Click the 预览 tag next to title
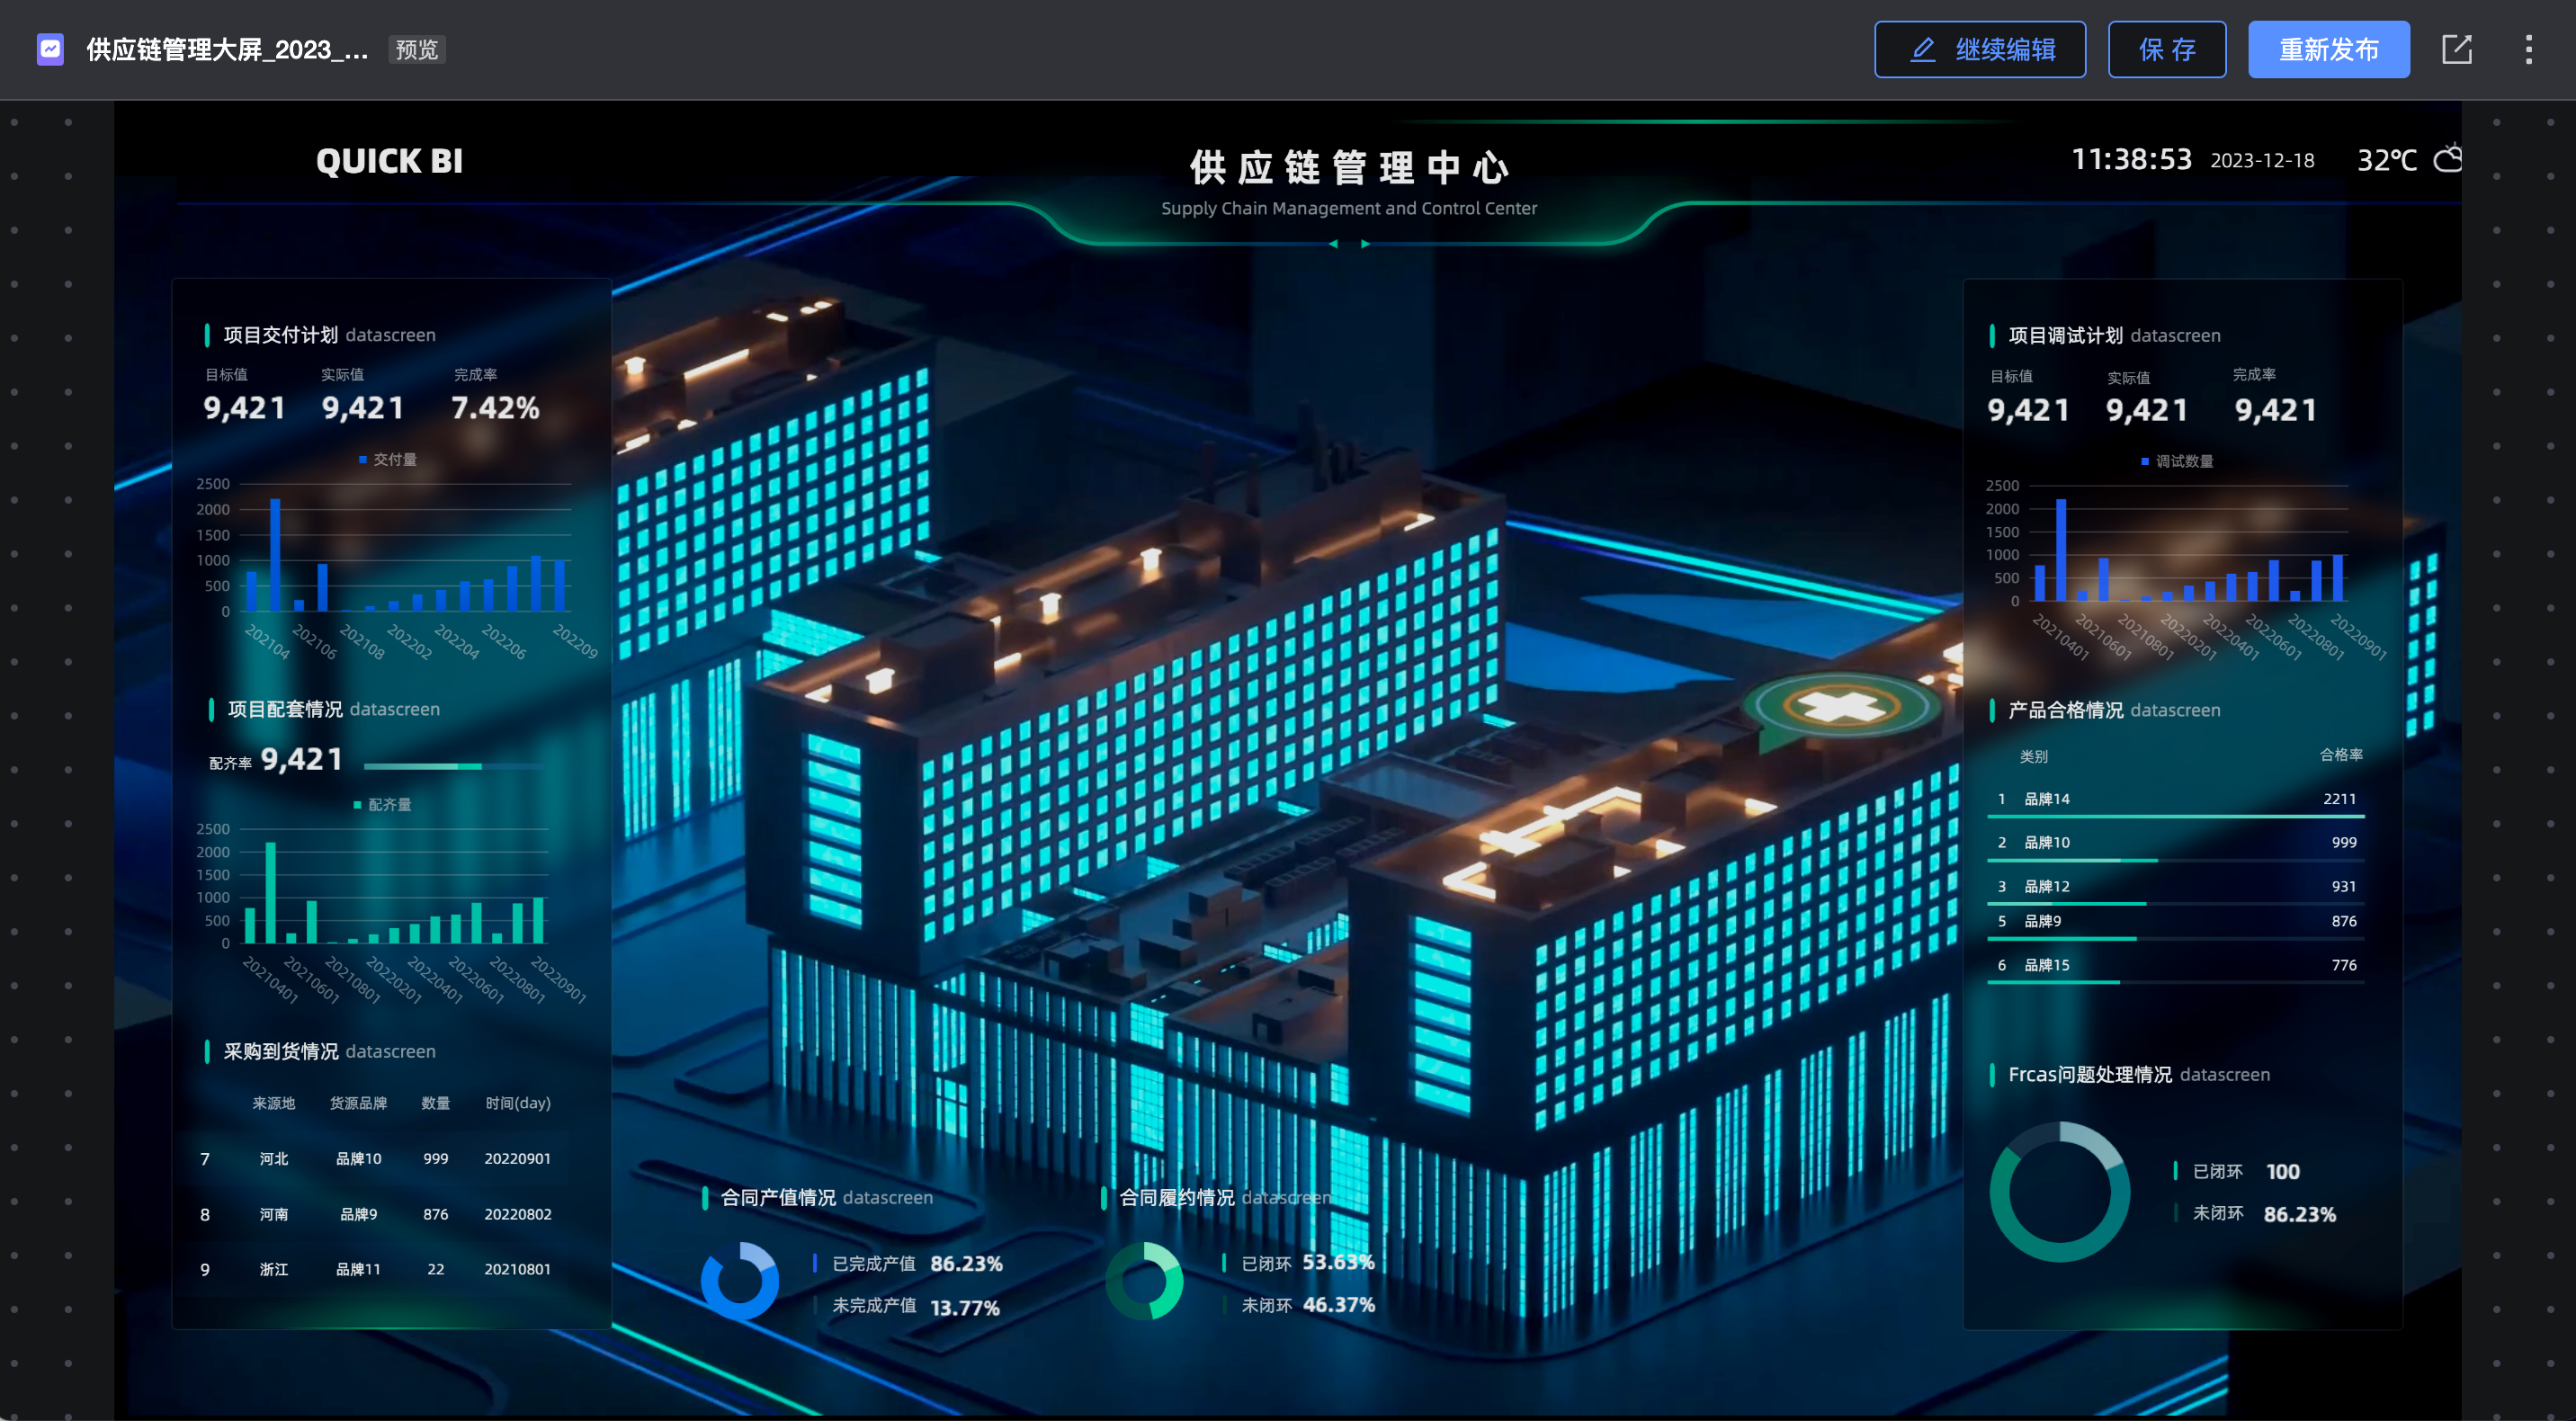This screenshot has width=2576, height=1421. (417, 50)
